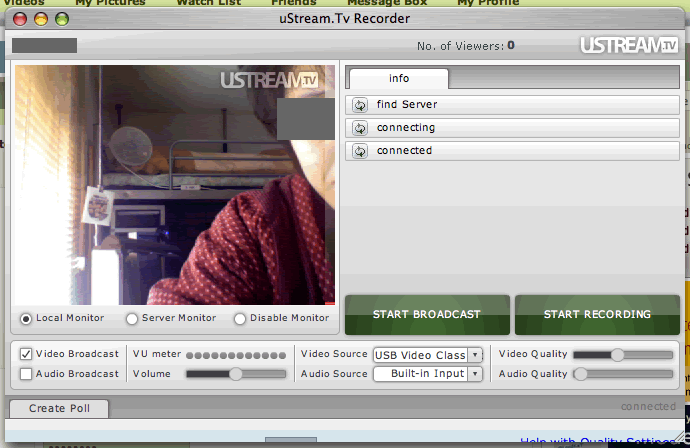Viewport: 690px width, 448px height.
Task: Open the Video Source dropdown
Action: pyautogui.click(x=428, y=355)
